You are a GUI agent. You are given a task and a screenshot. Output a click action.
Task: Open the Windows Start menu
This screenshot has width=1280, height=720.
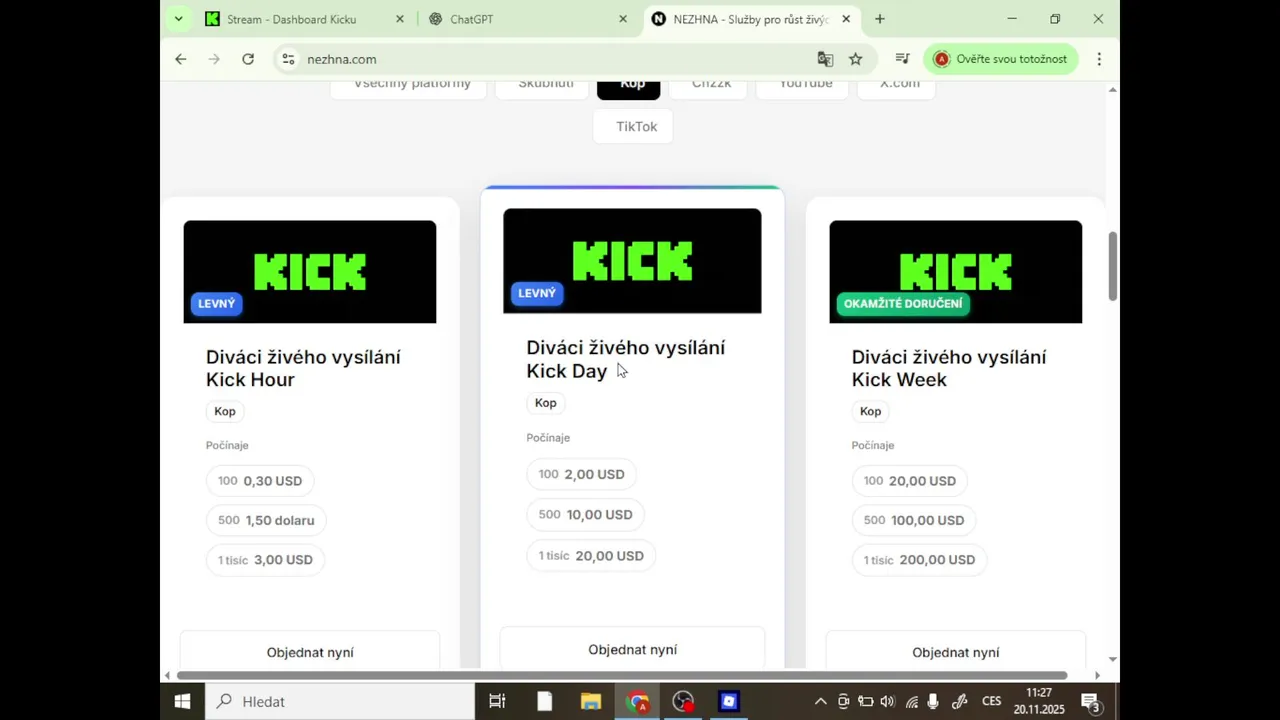(182, 701)
